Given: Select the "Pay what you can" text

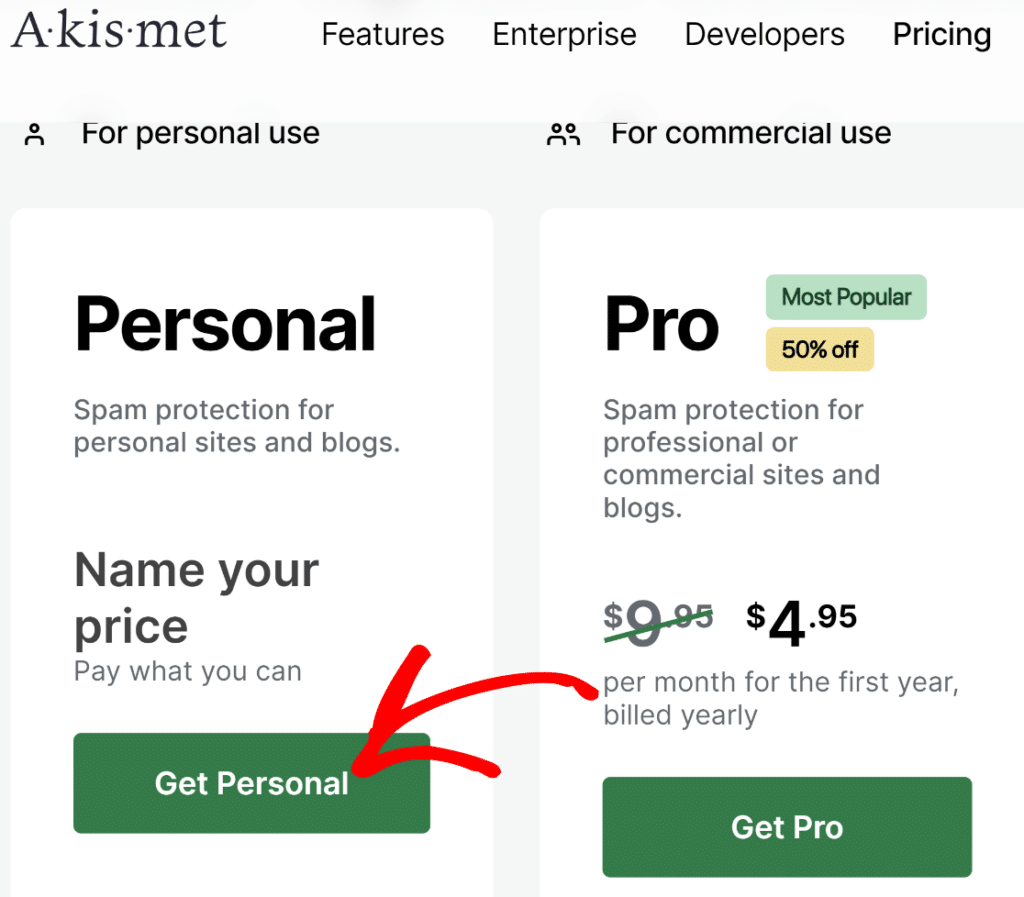Looking at the screenshot, I should pos(187,671).
